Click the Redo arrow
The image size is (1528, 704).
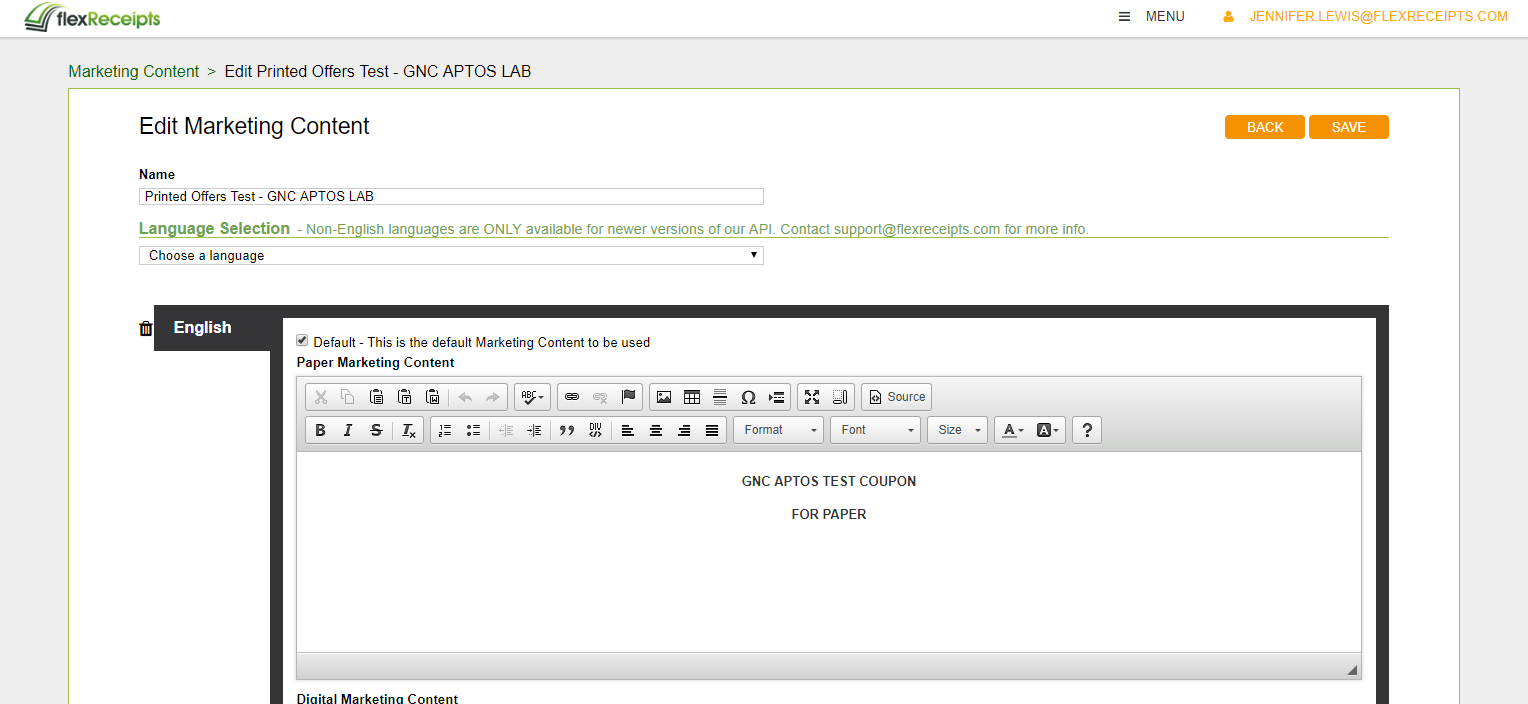coord(493,397)
